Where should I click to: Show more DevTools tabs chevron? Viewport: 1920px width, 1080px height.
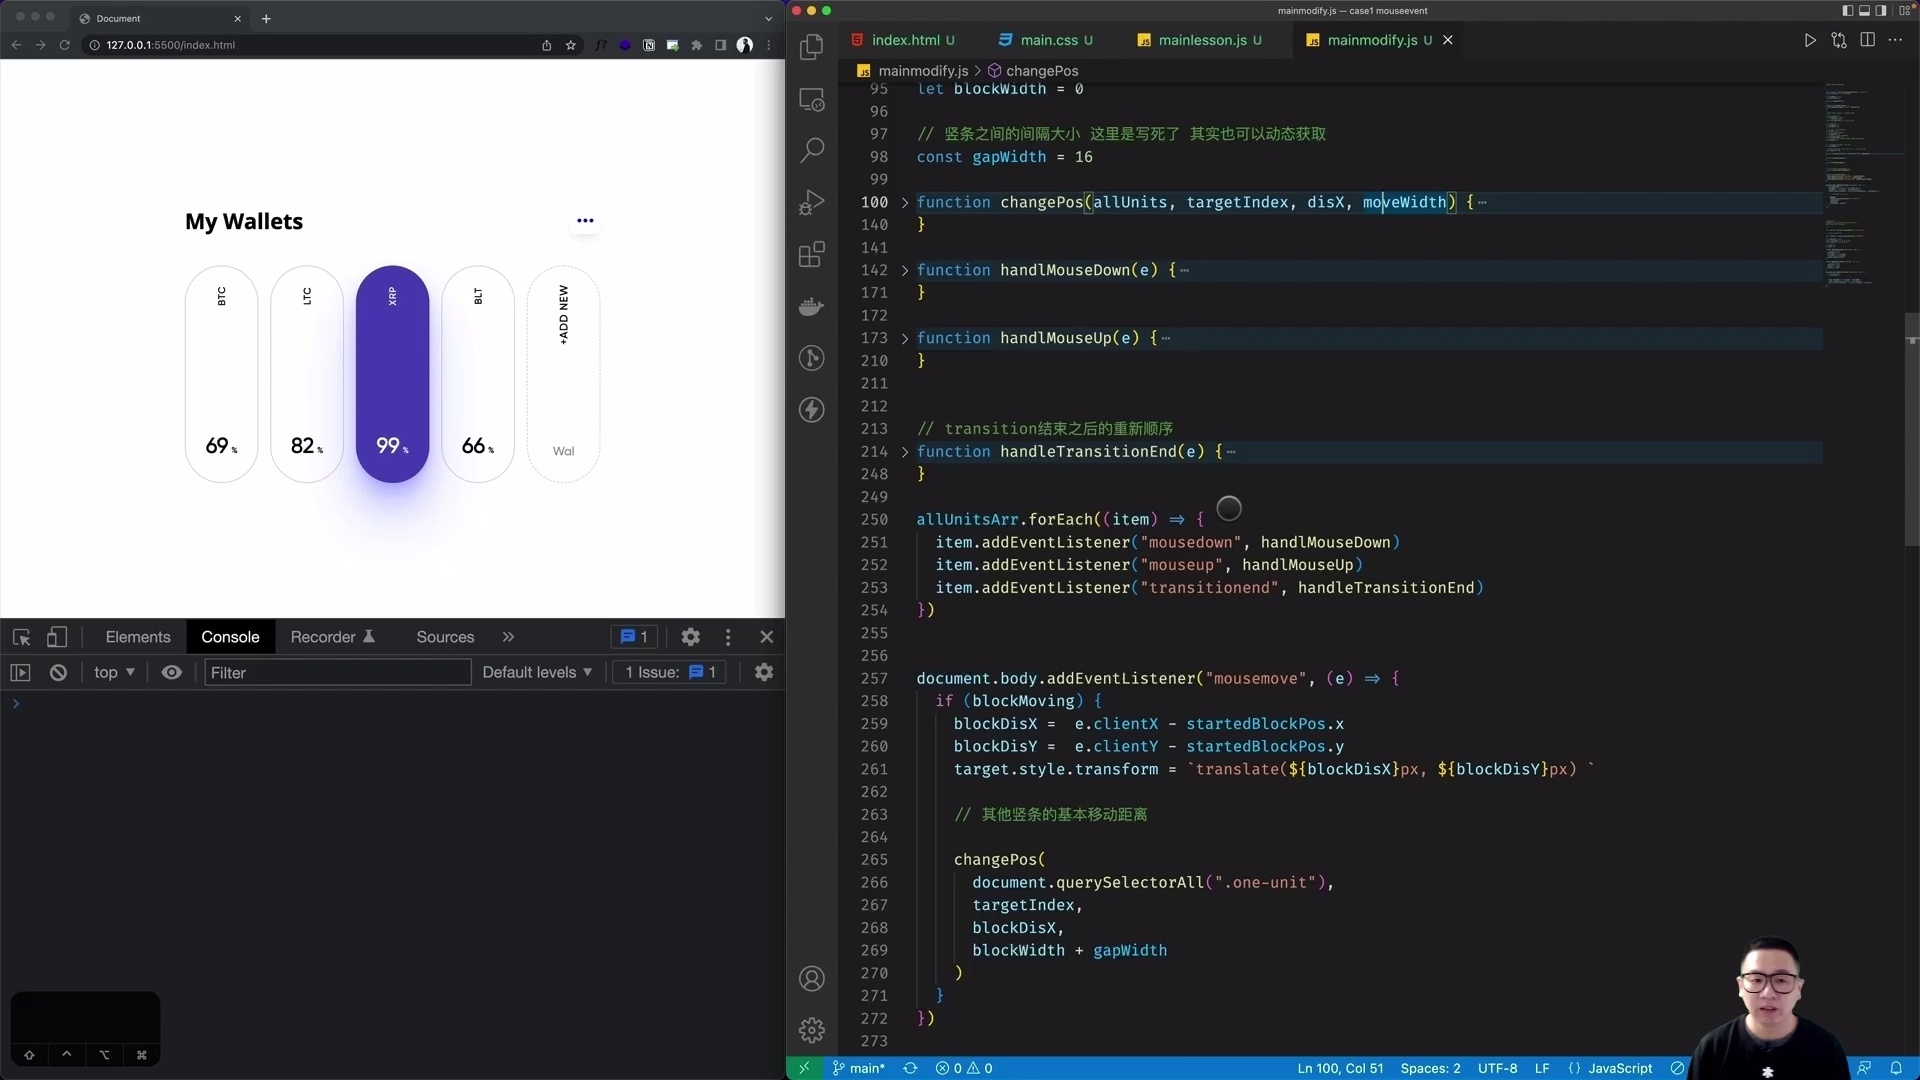508,637
